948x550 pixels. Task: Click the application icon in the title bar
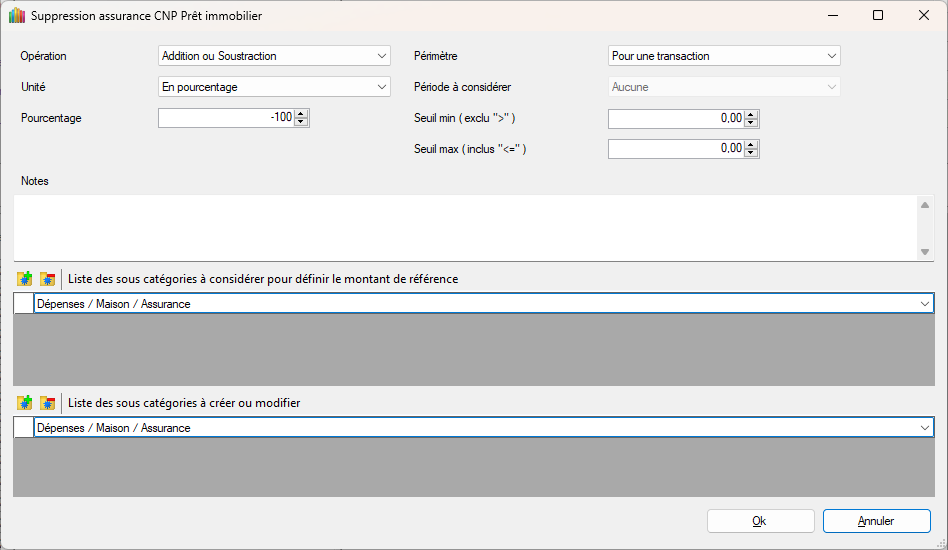pyautogui.click(x=16, y=16)
